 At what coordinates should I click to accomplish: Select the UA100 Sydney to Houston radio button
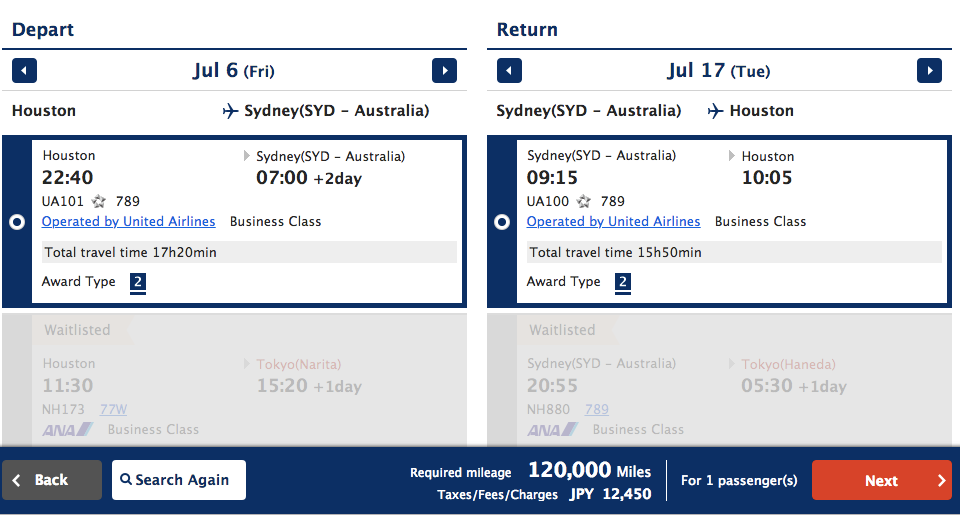coord(502,222)
